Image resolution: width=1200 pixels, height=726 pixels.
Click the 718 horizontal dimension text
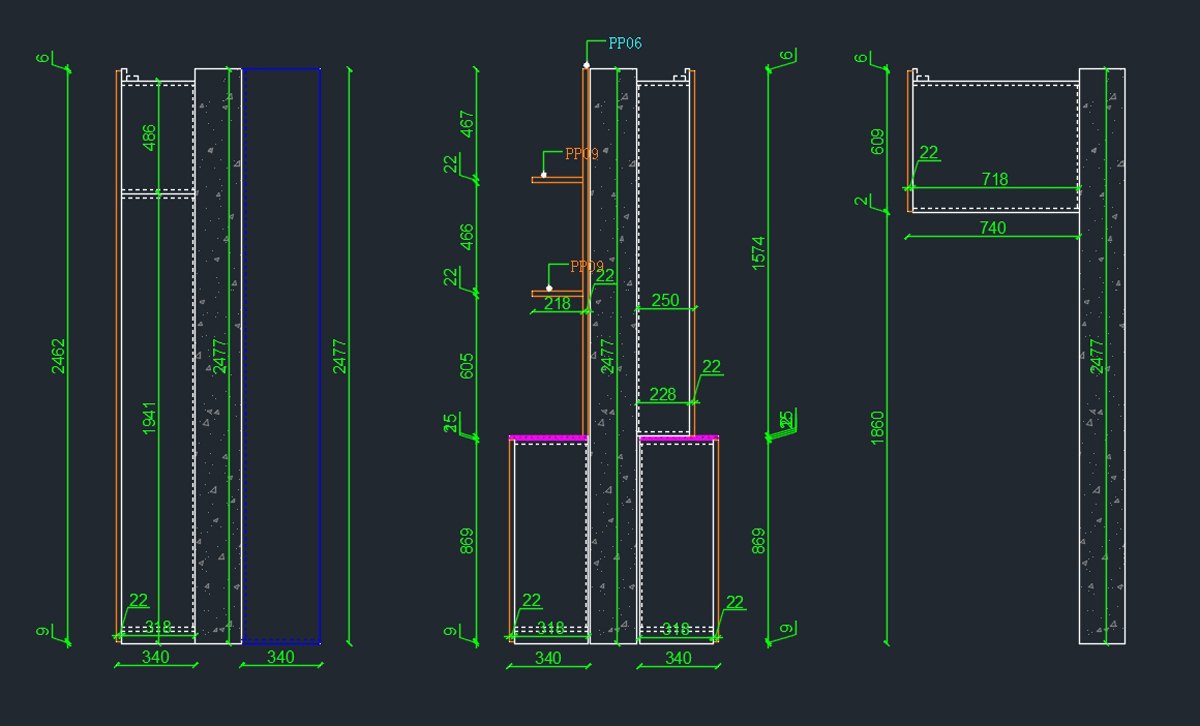coord(994,179)
